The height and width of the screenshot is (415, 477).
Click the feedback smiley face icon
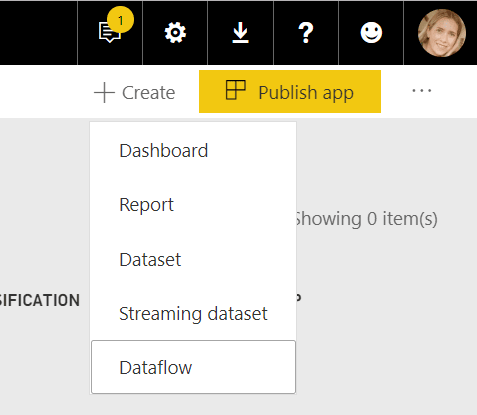click(371, 33)
